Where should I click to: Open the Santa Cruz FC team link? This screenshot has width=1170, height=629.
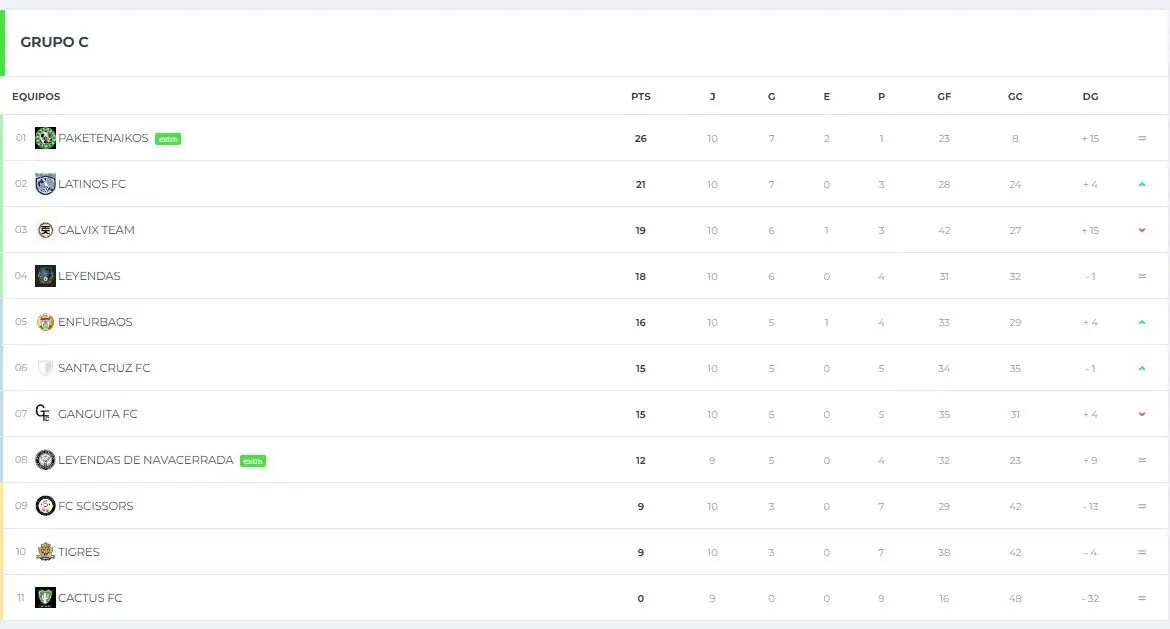[104, 368]
